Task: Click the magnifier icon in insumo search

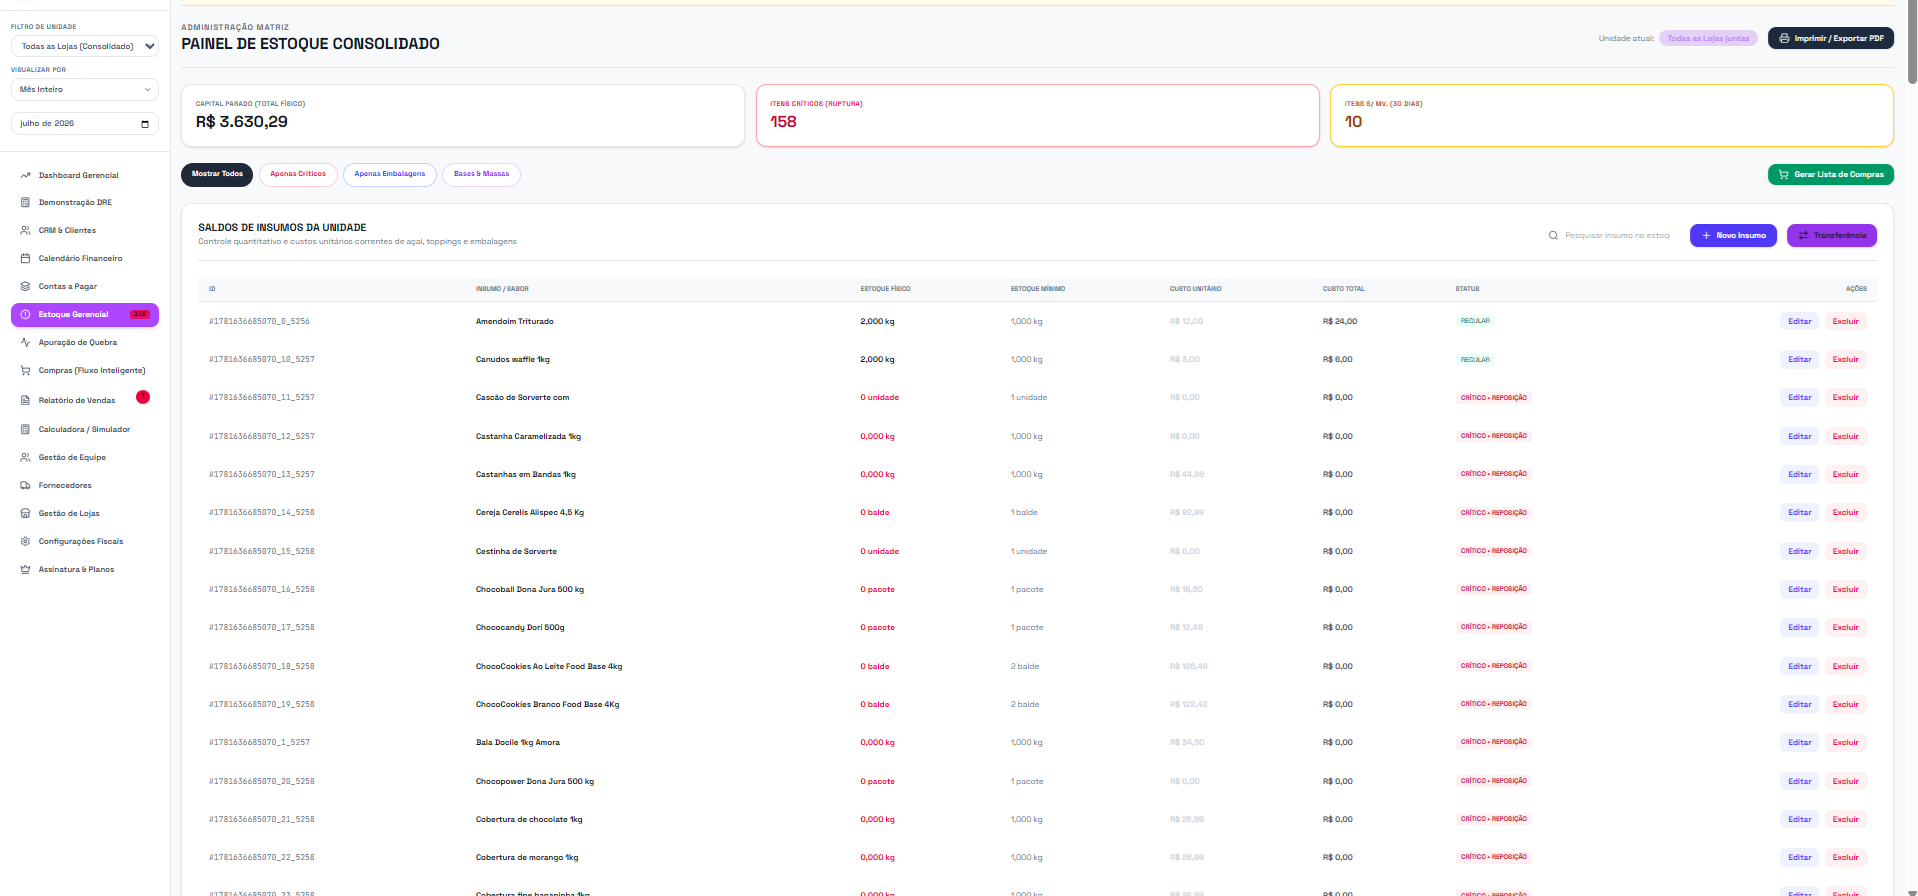Action: (x=1553, y=236)
